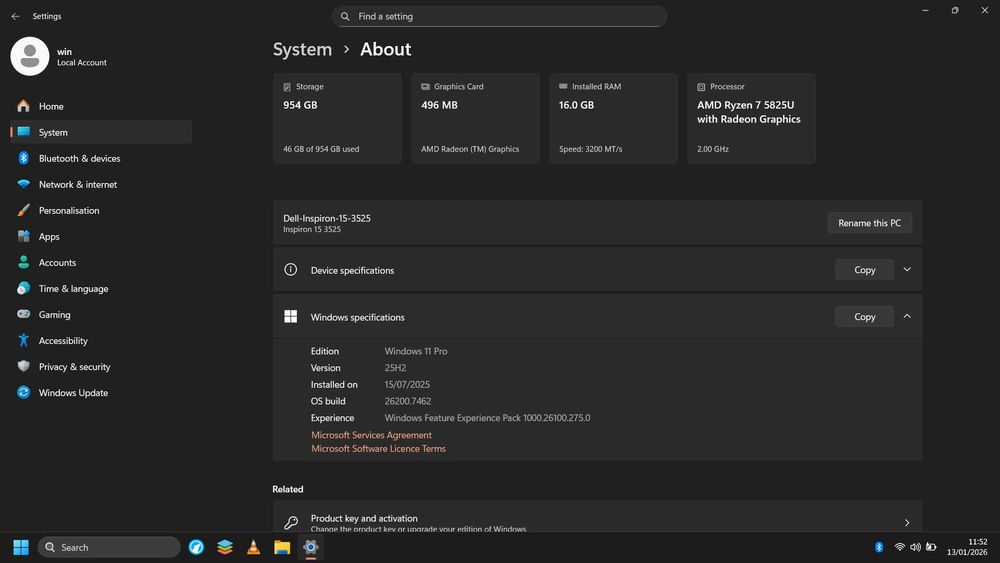The width and height of the screenshot is (1000, 563).
Task: Click the Find a setting search box
Action: 500,16
